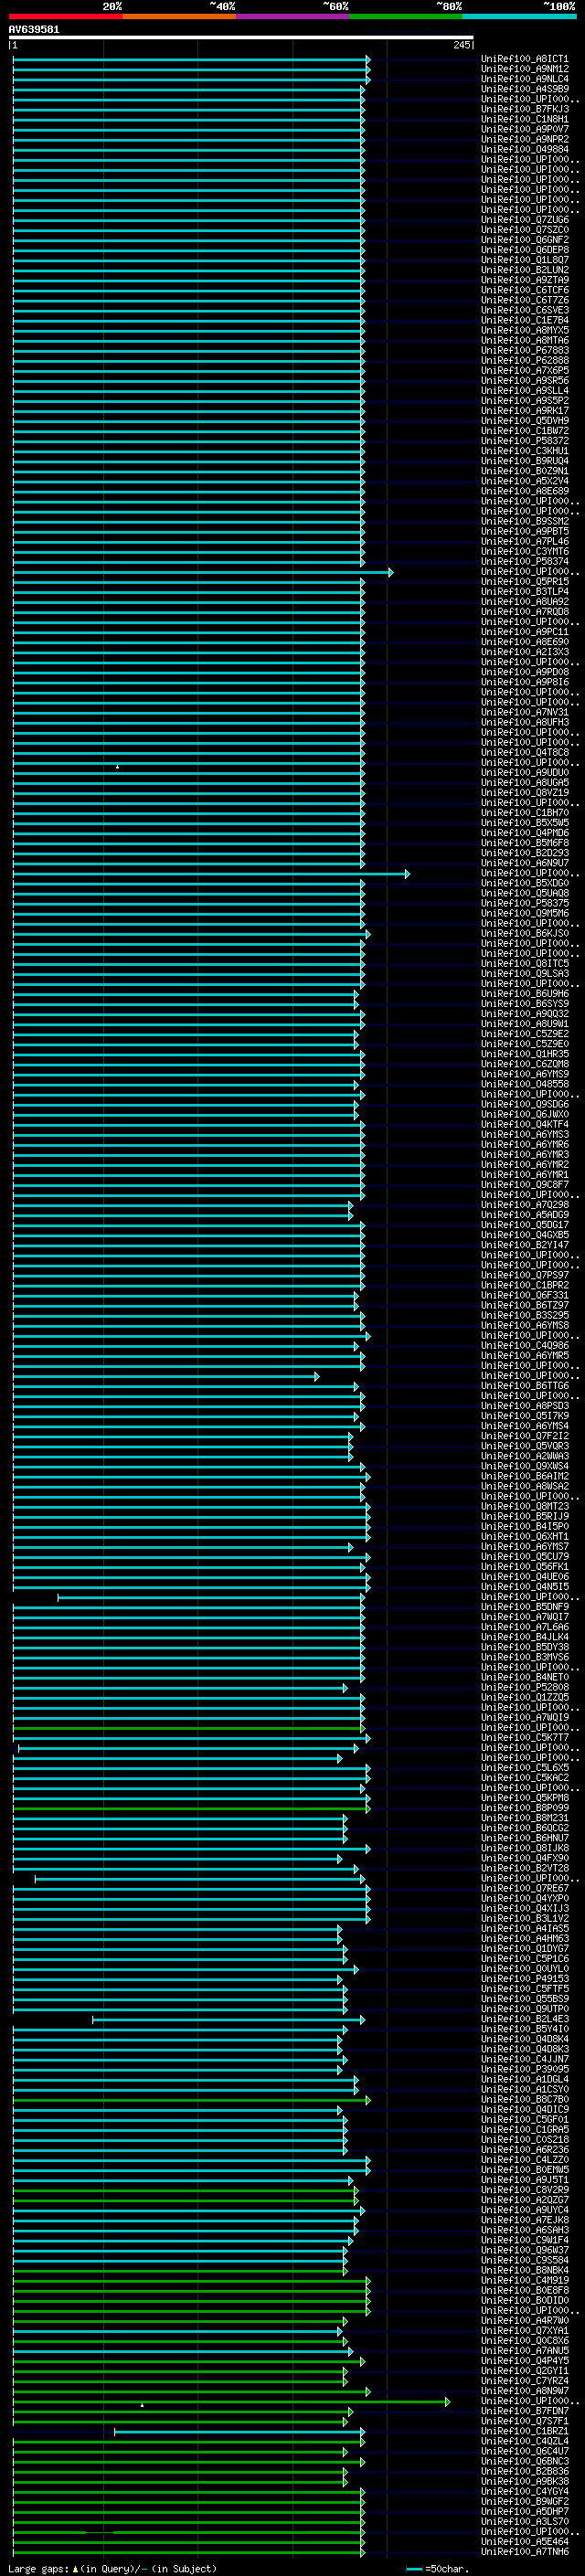This screenshot has width=585, height=2576.
Task: Select the UniRef100_C6TCF6 label
Action: pos(525,290)
